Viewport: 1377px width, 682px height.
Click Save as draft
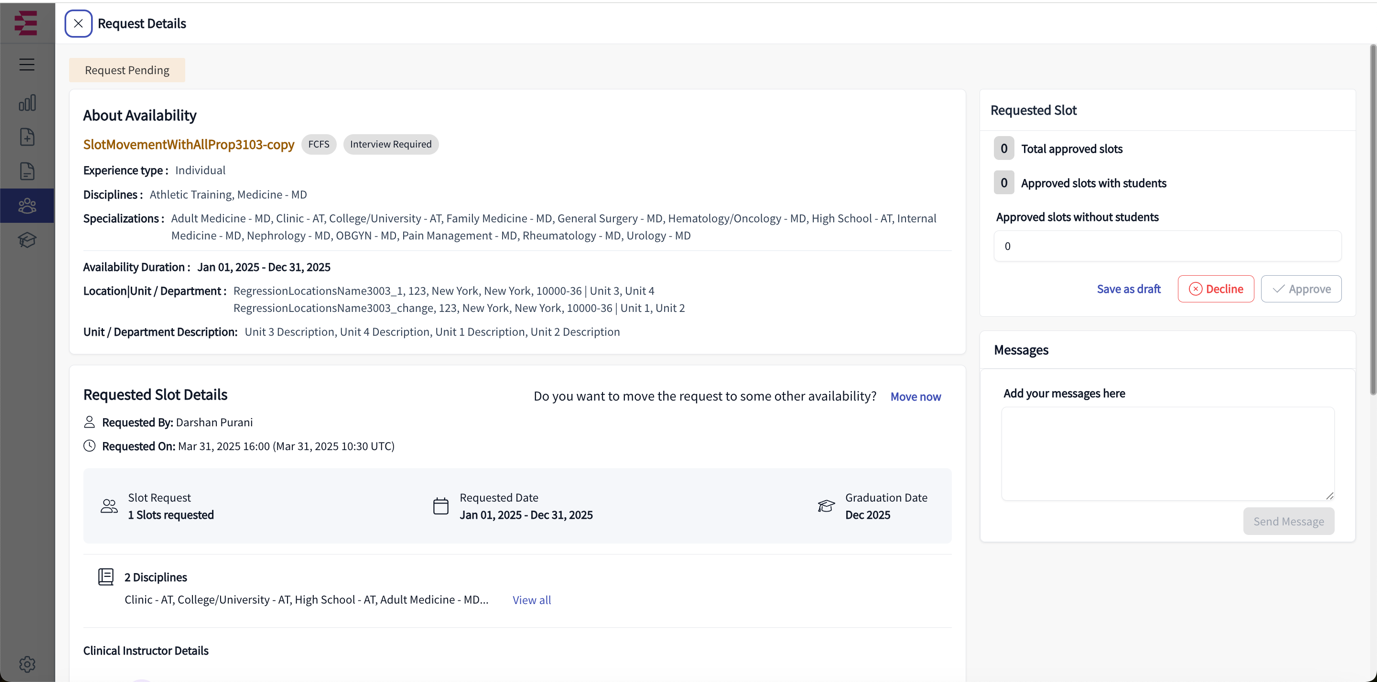coord(1129,289)
